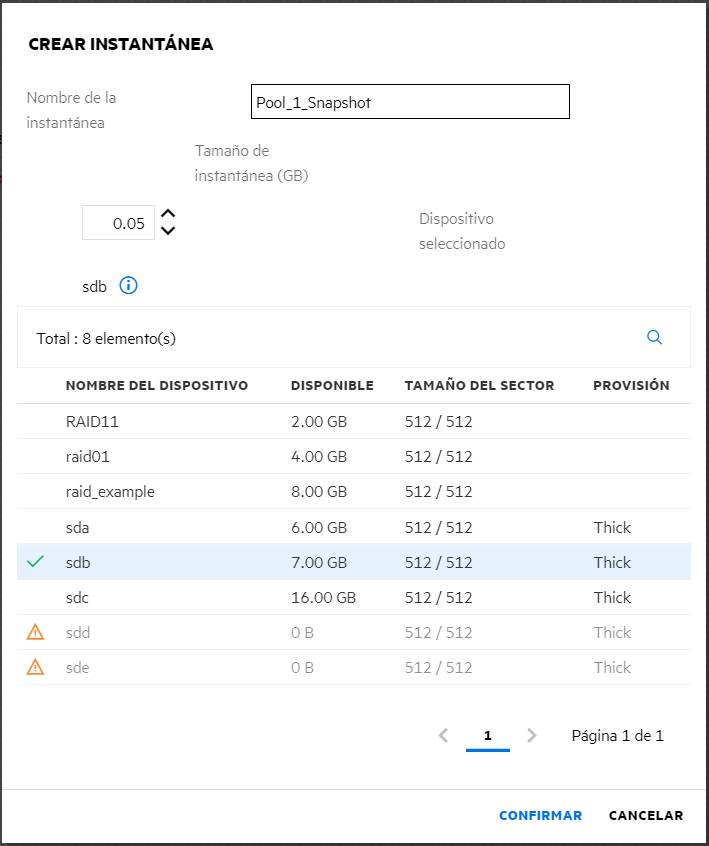Viewport: 709px width, 846px height.
Task: Increase snapshot size with up arrow
Action: click(168, 215)
